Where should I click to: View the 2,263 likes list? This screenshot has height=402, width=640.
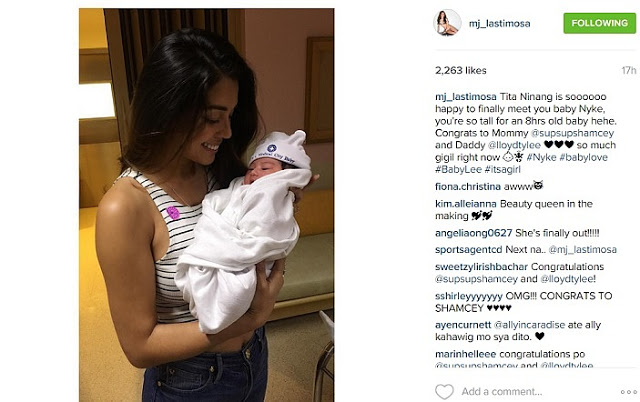pos(460,71)
